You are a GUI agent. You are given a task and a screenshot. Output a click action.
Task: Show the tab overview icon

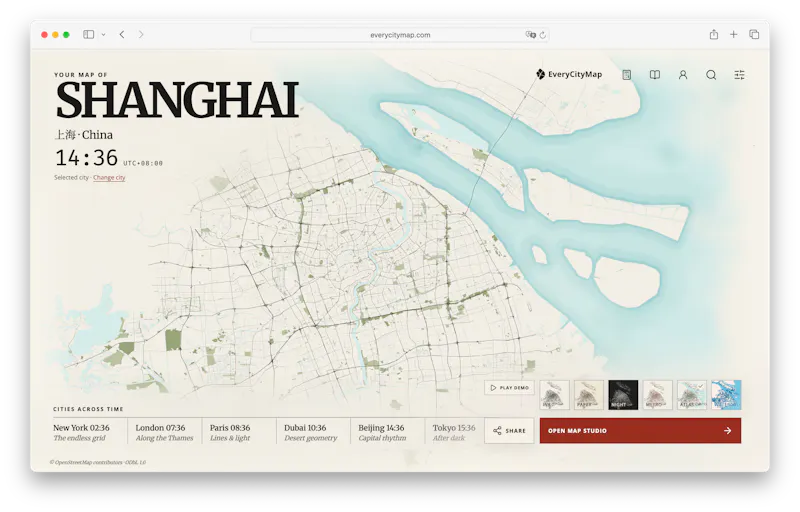(x=754, y=34)
